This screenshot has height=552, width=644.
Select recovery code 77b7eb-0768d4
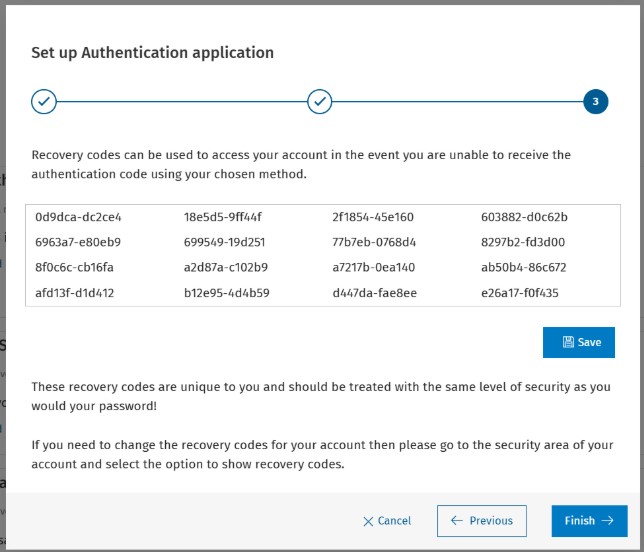click(374, 242)
